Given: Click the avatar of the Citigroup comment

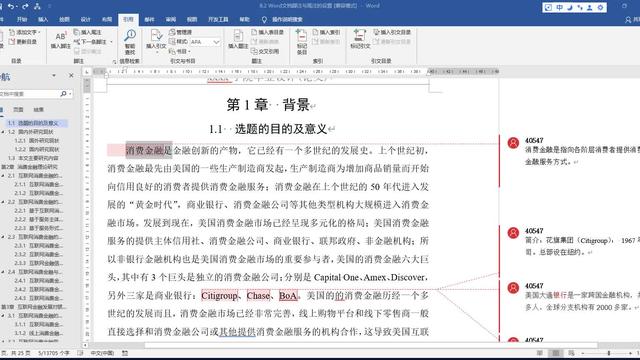Looking at the screenshot, I should pyautogui.click(x=513, y=233).
